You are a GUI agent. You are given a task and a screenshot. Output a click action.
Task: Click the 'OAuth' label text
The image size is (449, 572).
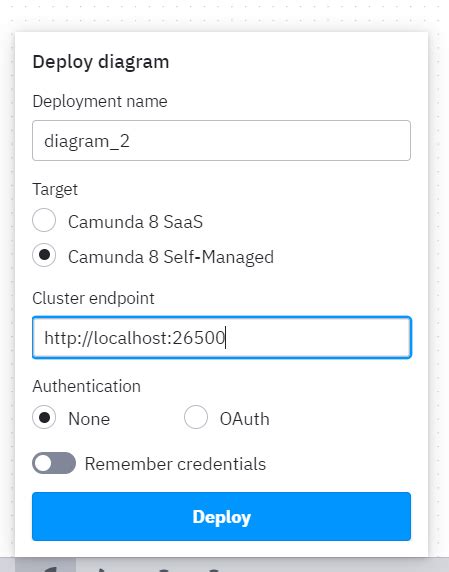244,419
